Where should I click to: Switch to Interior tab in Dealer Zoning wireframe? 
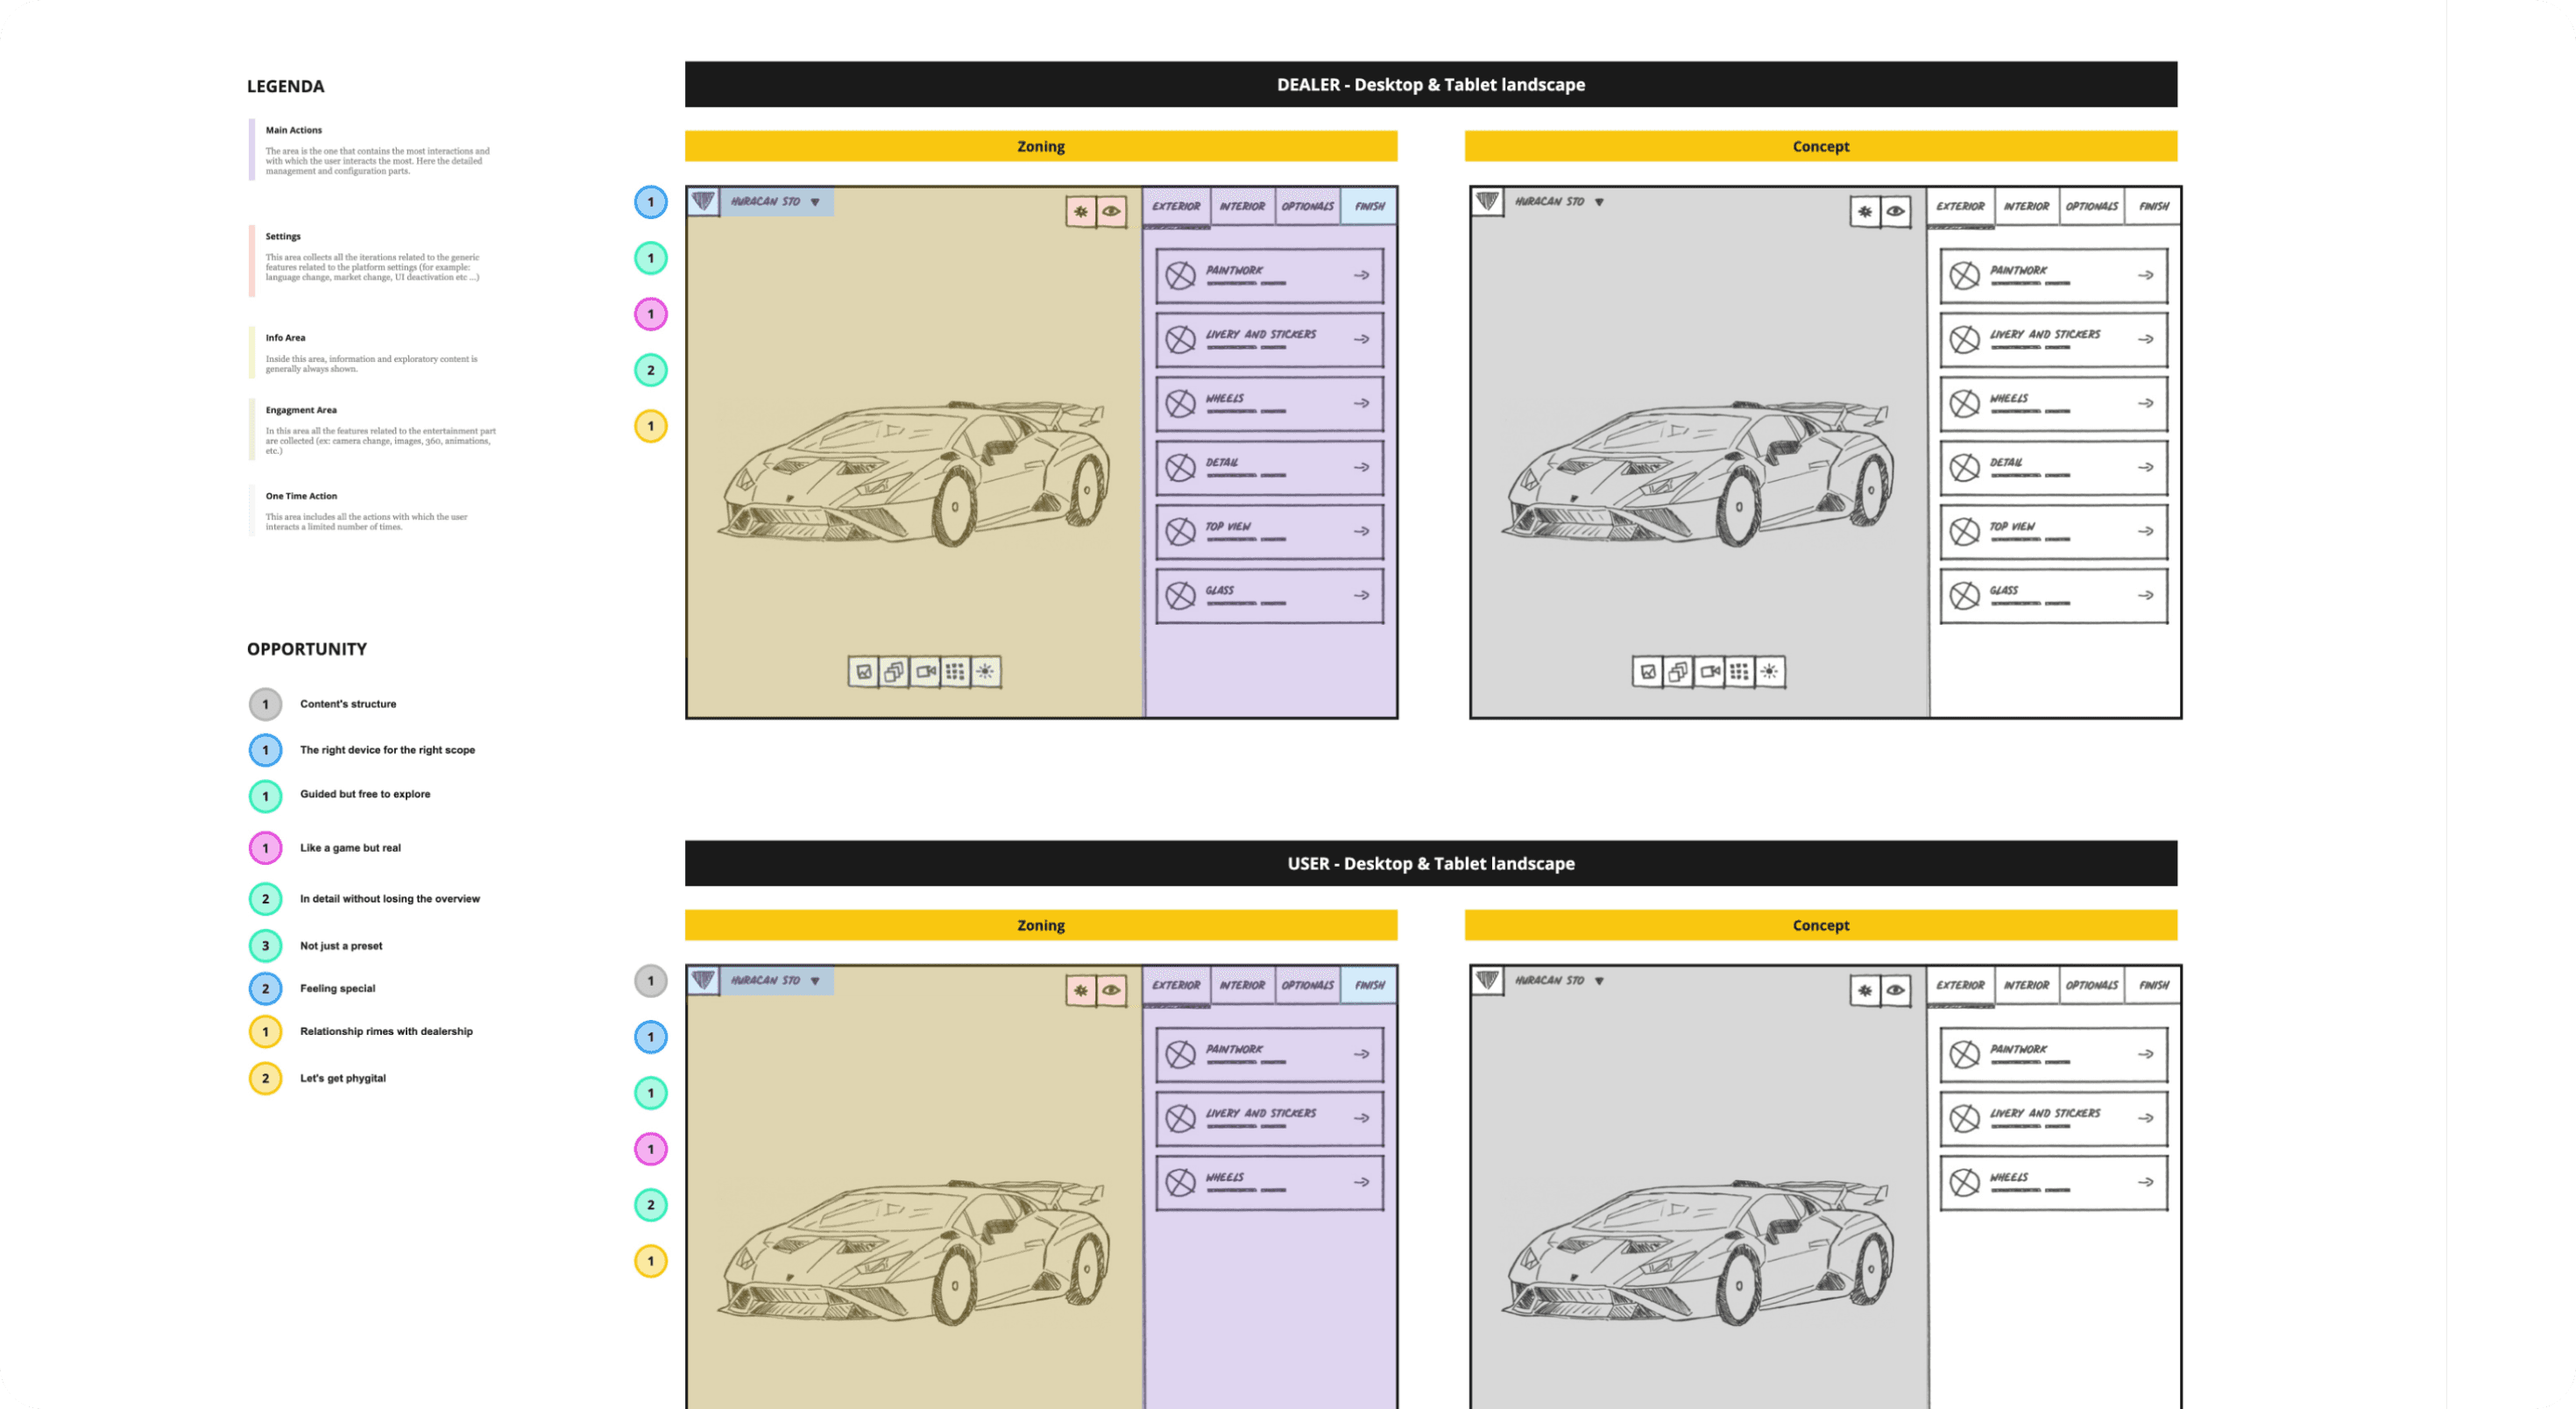coord(1242,207)
